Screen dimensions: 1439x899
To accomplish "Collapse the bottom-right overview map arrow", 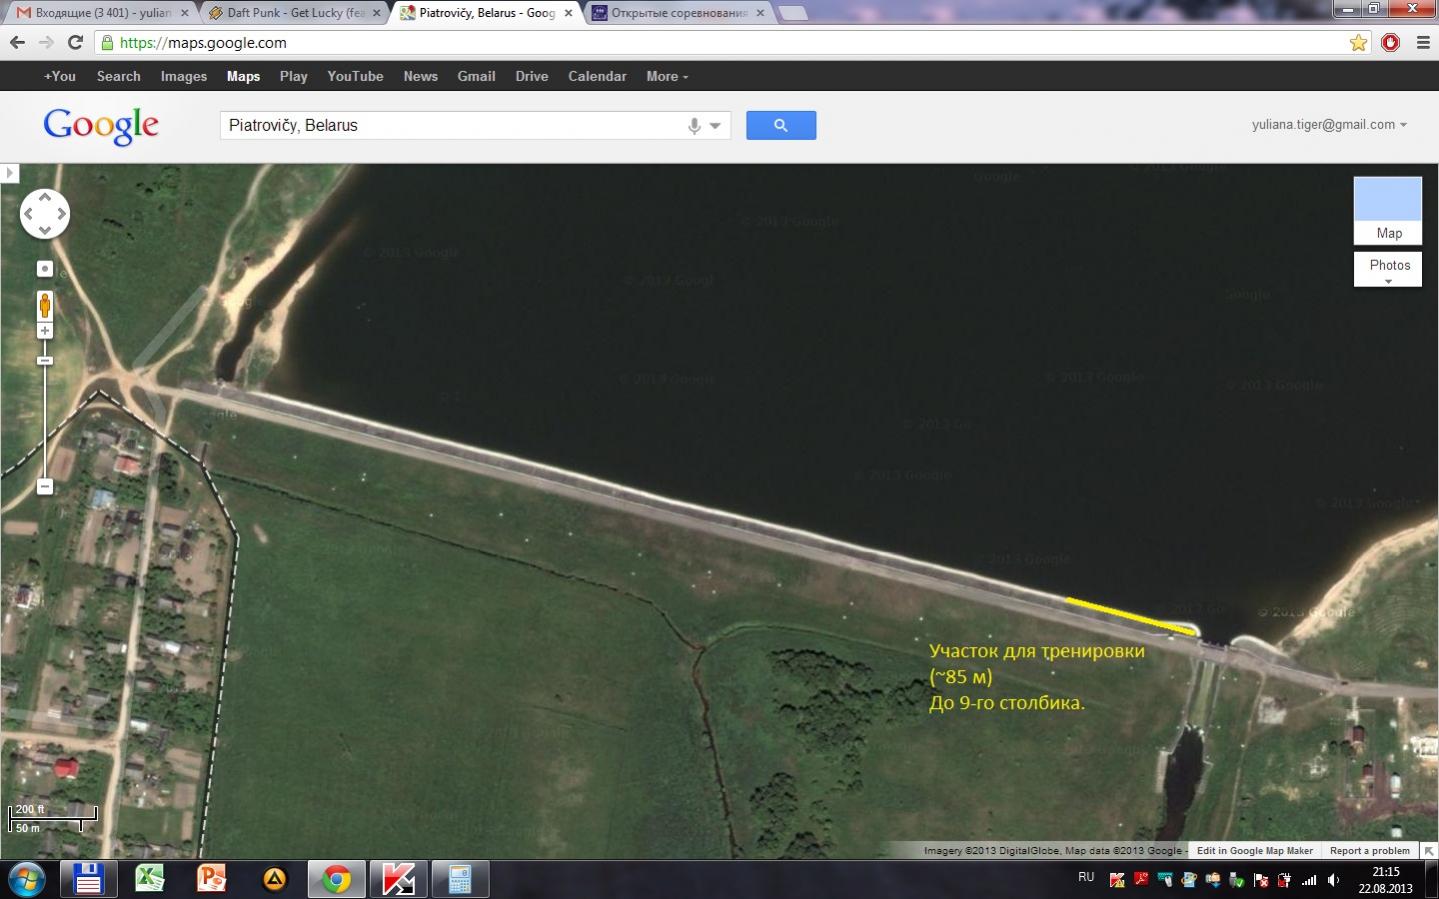I will (x=1429, y=851).
